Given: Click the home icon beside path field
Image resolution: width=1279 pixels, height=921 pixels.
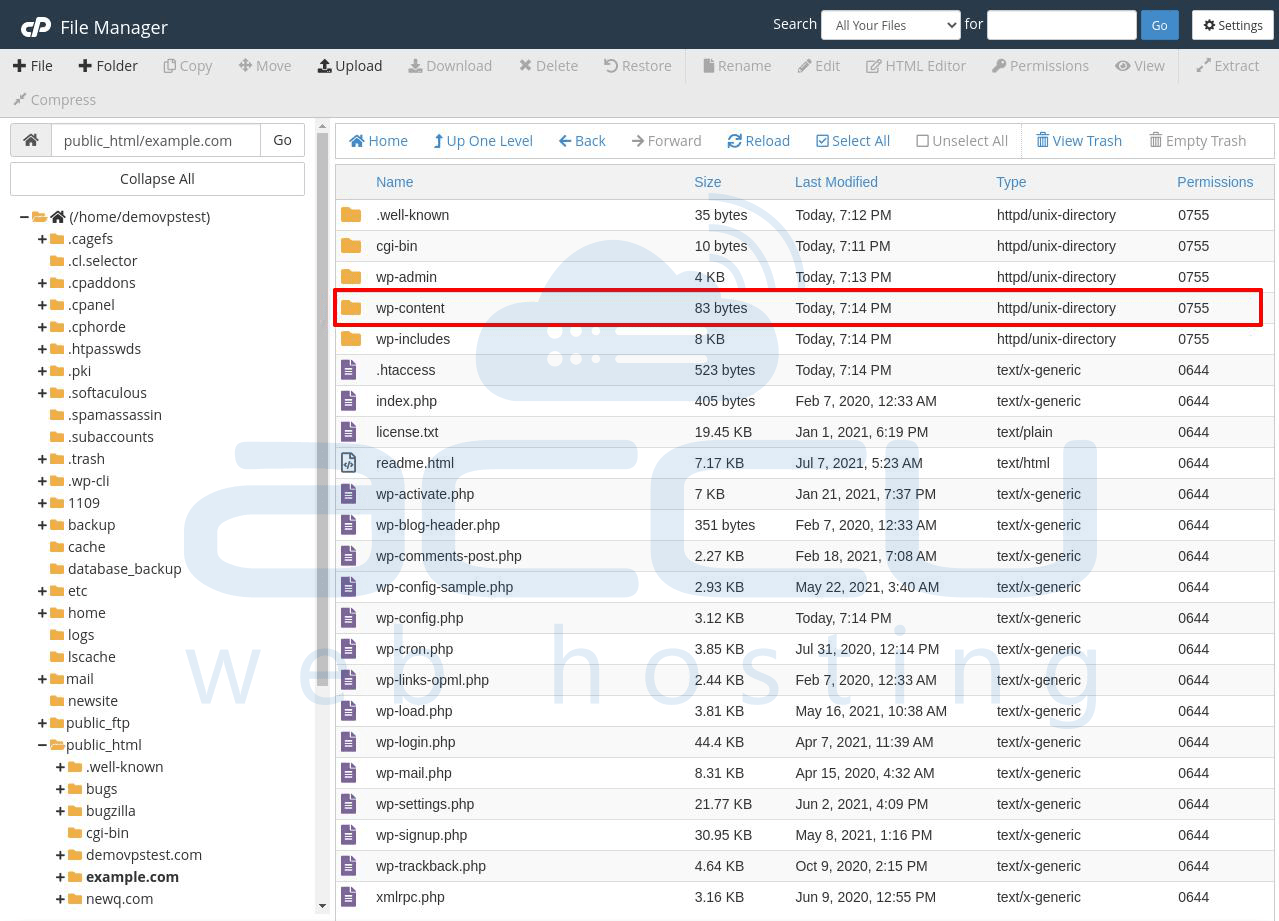Looking at the screenshot, I should [31, 140].
